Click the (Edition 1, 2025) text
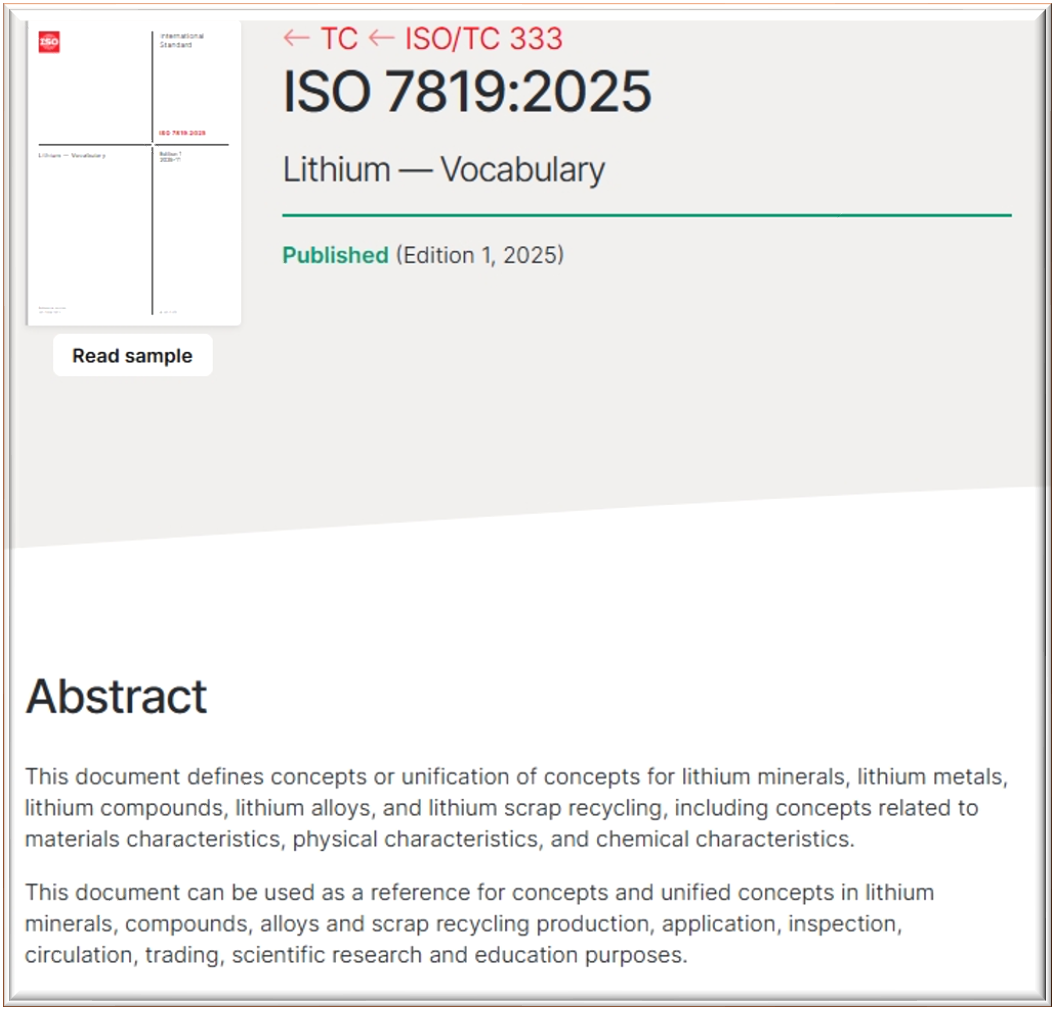Screen dimensions: 1054x1010 point(480,255)
